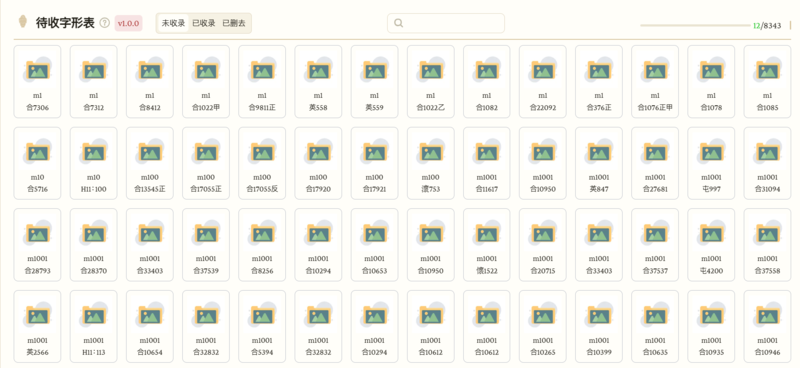The width and height of the screenshot is (800, 368).
Task: Open the m1001 card labeled 合37539
Action: pos(206,245)
